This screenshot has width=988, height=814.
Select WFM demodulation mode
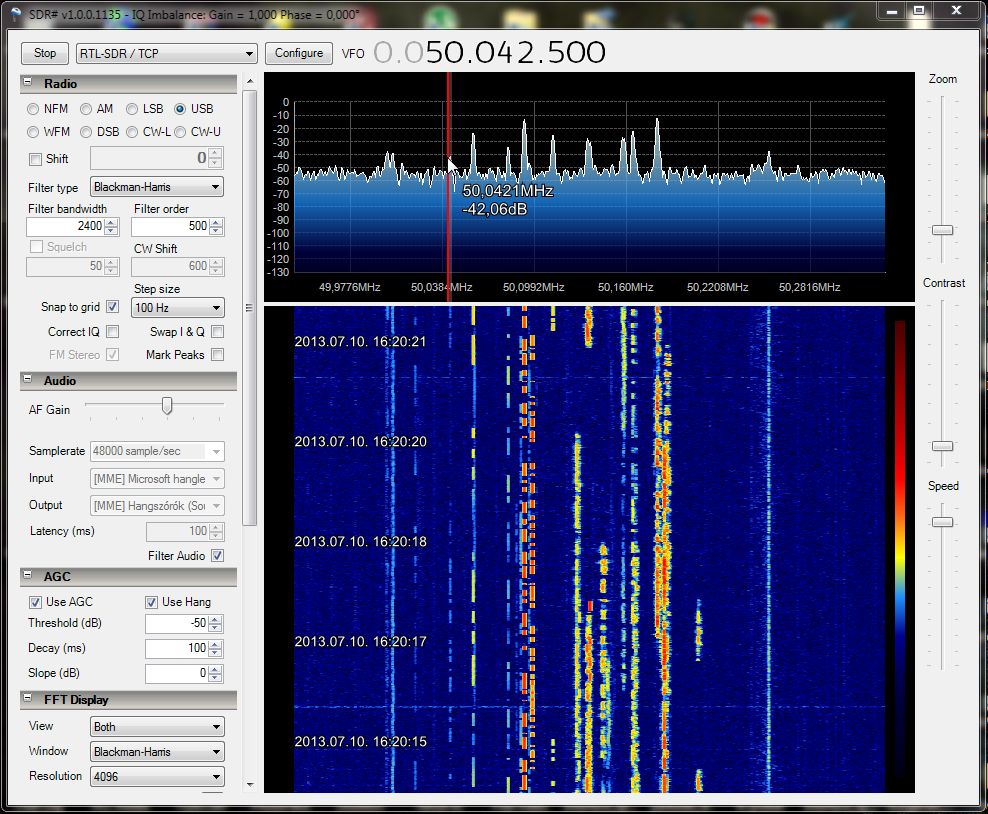(x=33, y=132)
